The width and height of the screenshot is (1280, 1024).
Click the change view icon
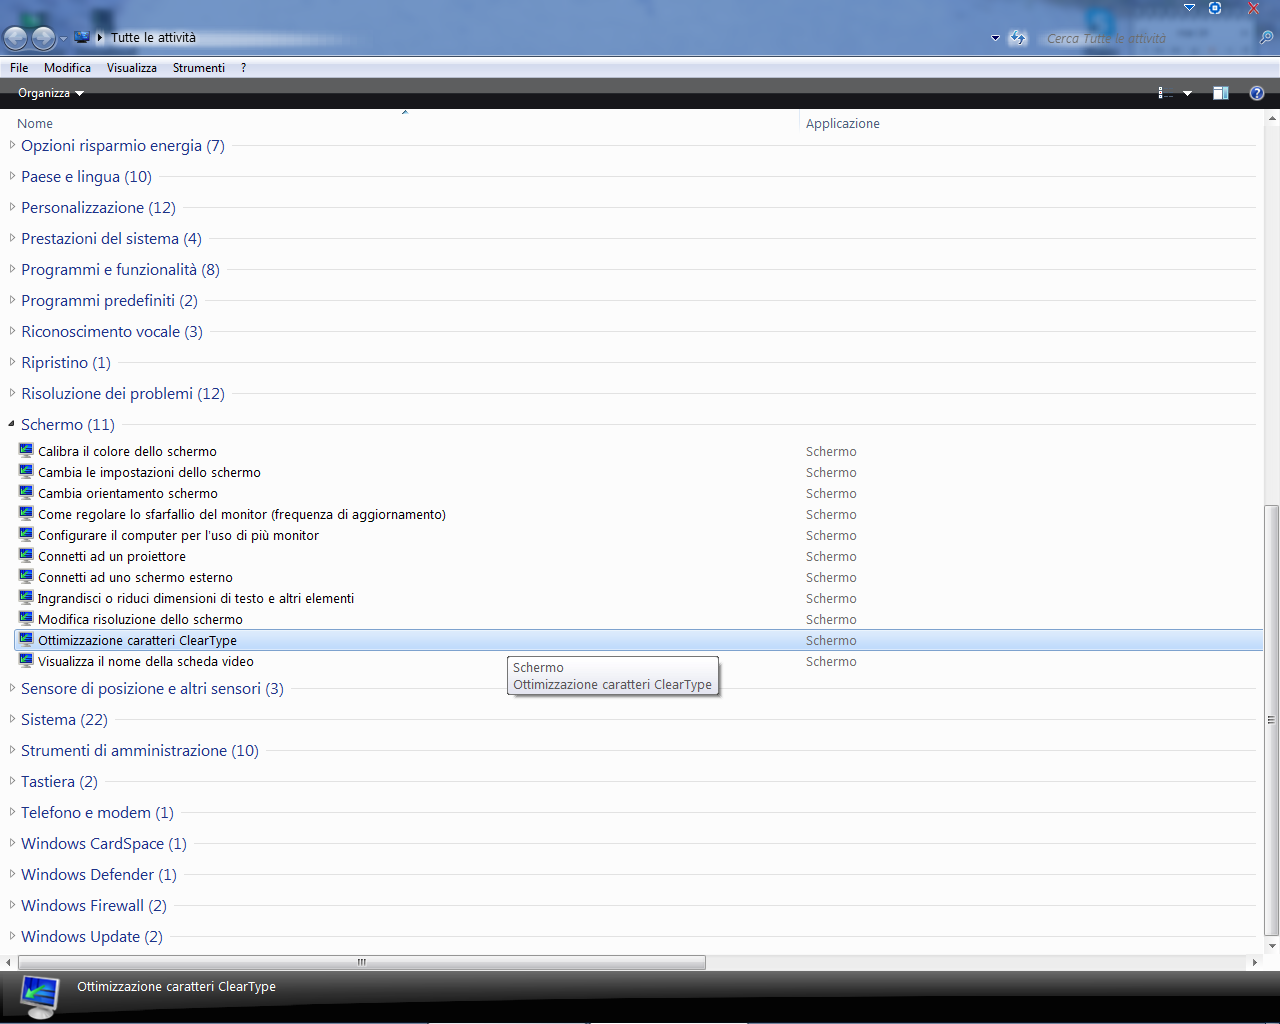[x=1165, y=93]
